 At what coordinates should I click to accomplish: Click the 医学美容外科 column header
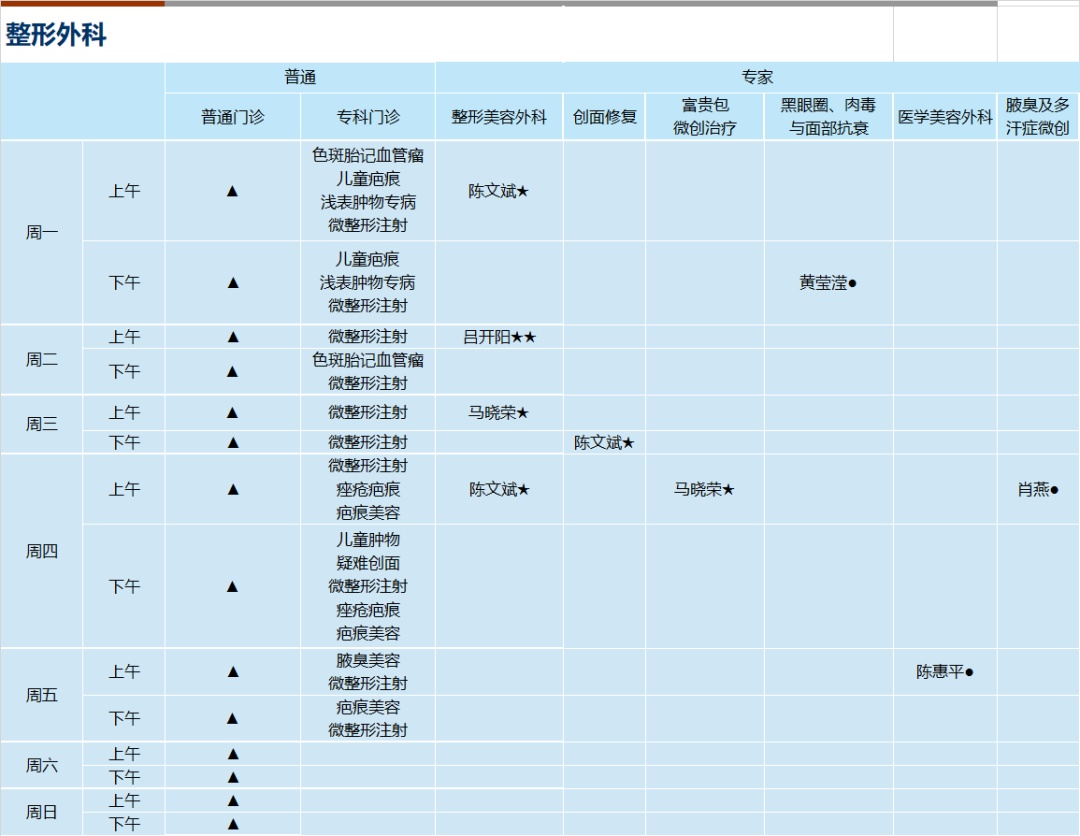(x=945, y=117)
